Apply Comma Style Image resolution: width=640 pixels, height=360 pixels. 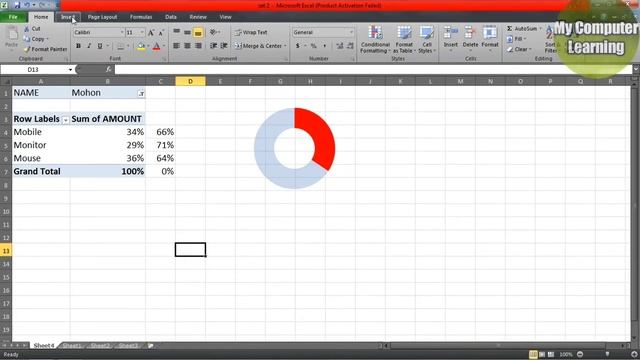[324, 46]
